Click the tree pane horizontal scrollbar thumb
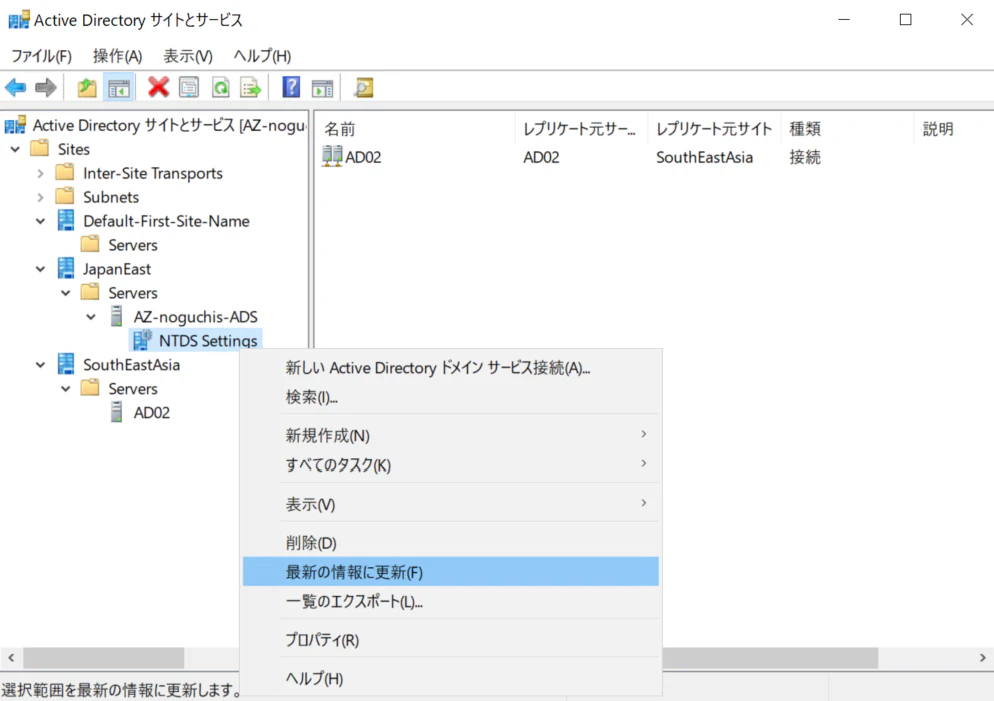This screenshot has width=994, height=701. tap(104, 657)
